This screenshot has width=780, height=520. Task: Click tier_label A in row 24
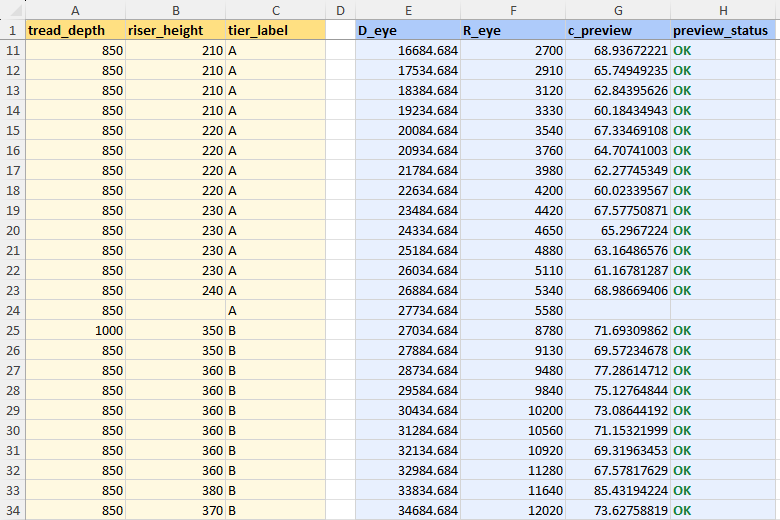coord(276,311)
